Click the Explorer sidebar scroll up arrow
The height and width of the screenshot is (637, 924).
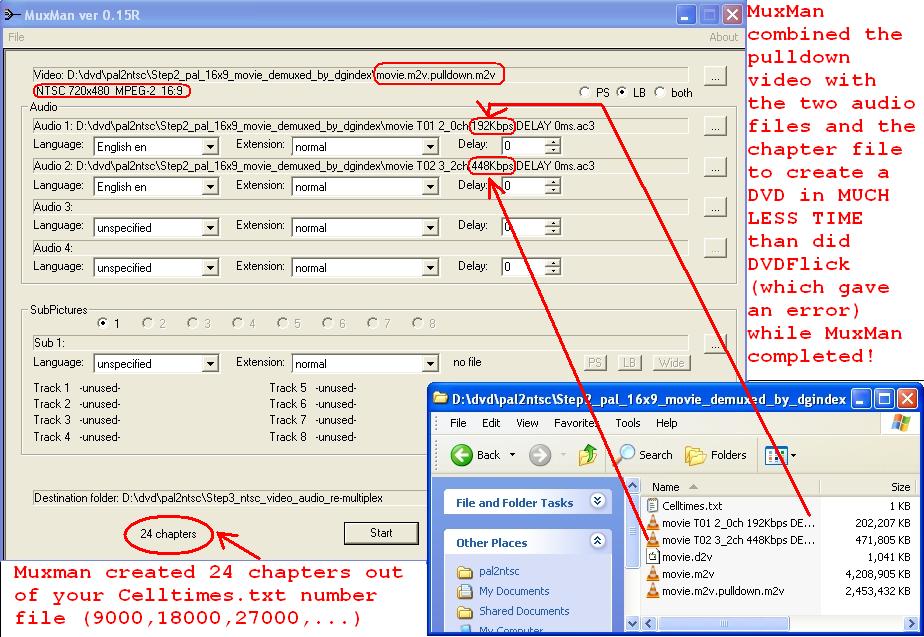coord(632,487)
